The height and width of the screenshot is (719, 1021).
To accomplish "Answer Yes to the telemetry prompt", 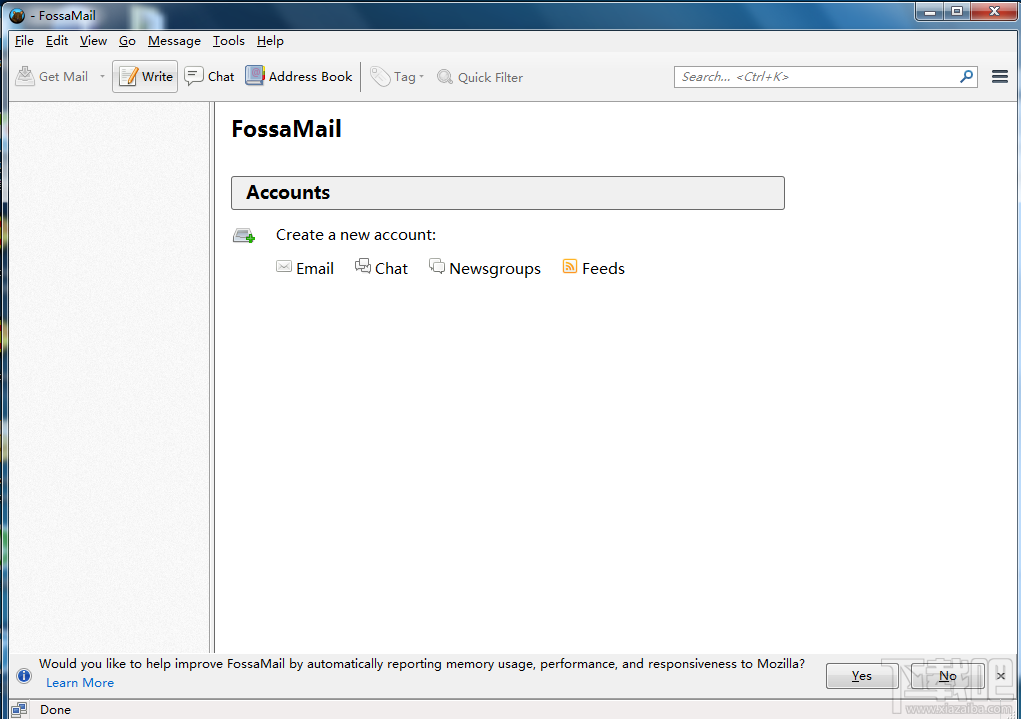I will coord(862,676).
